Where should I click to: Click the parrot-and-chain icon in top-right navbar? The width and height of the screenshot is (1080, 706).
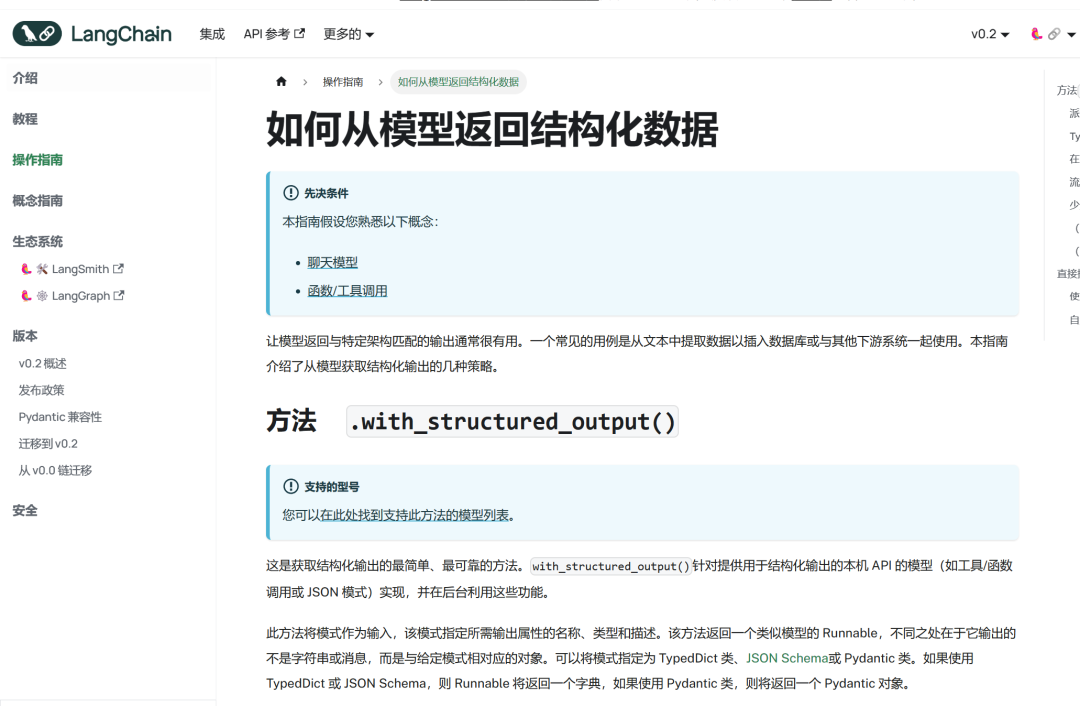1044,34
